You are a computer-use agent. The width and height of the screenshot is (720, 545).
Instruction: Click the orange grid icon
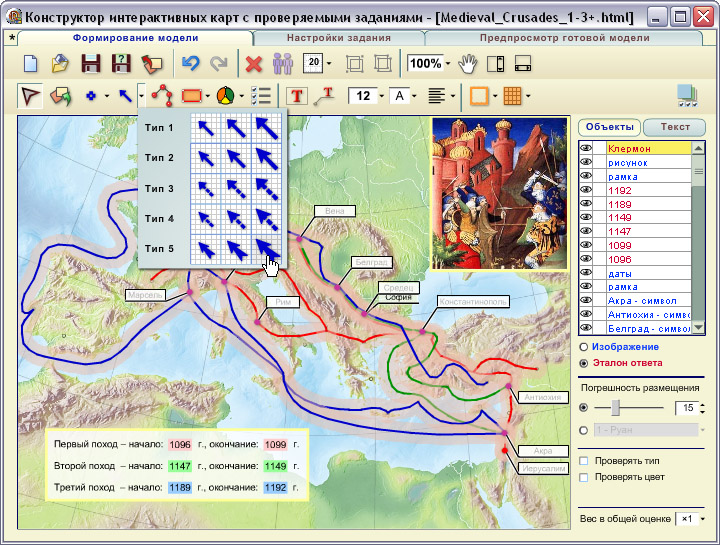(x=512, y=96)
